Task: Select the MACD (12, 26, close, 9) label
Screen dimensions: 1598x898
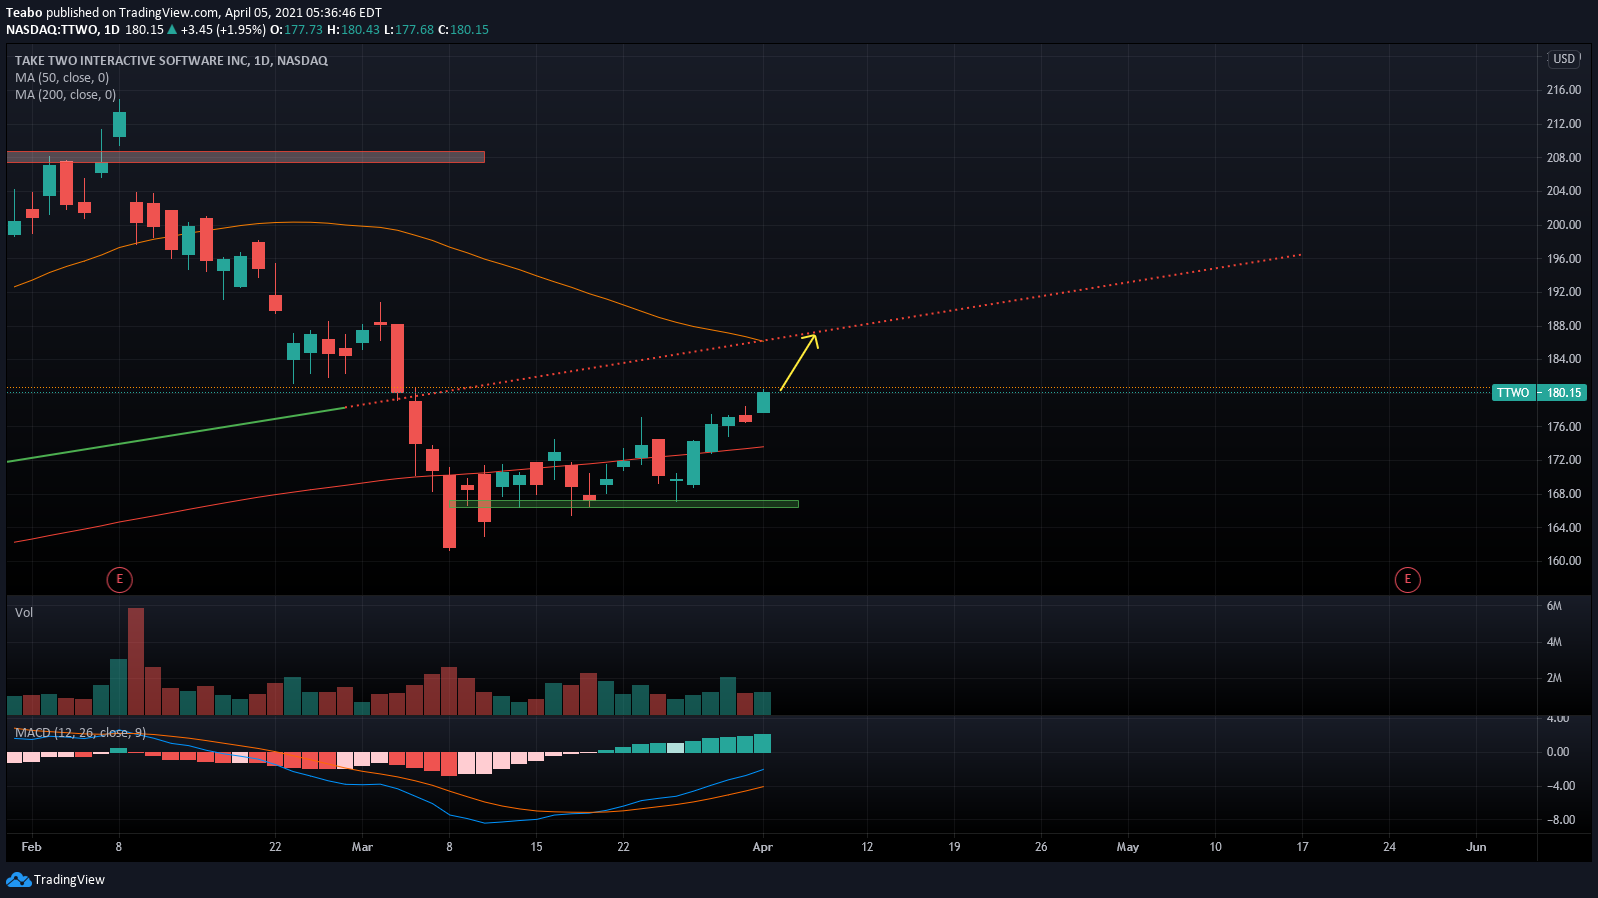Action: point(80,733)
